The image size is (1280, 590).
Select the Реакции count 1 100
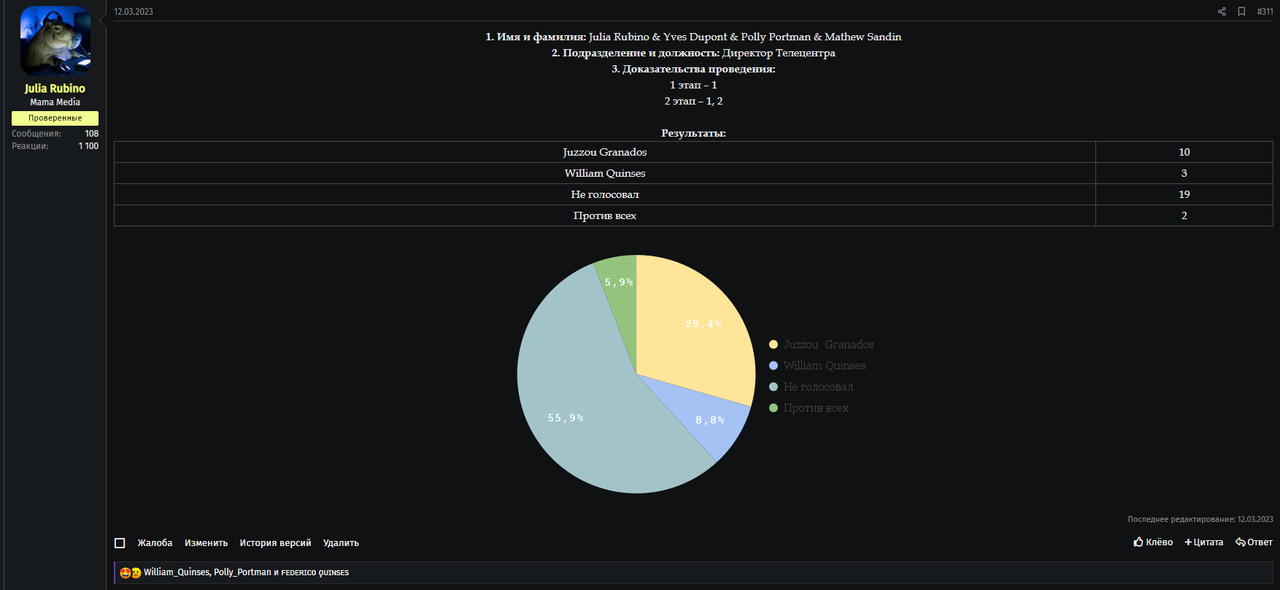point(88,146)
